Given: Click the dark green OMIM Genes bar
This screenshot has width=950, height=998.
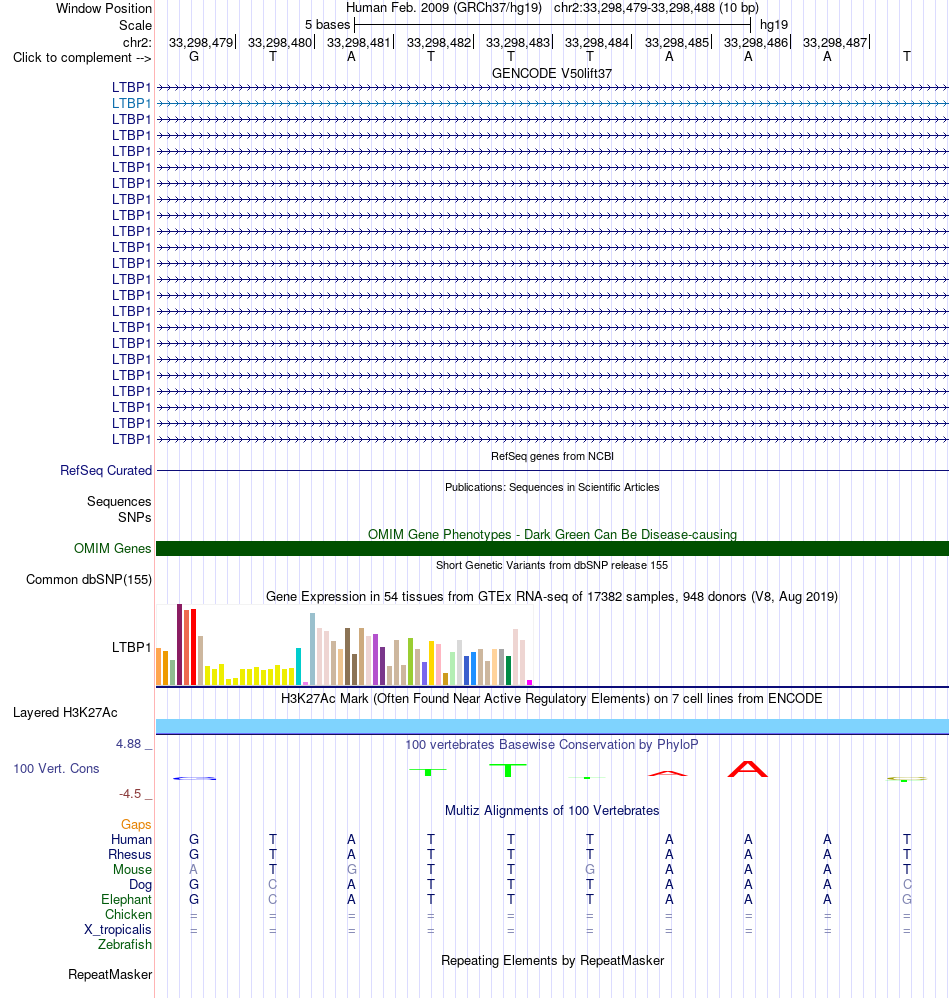Looking at the screenshot, I should 552,548.
